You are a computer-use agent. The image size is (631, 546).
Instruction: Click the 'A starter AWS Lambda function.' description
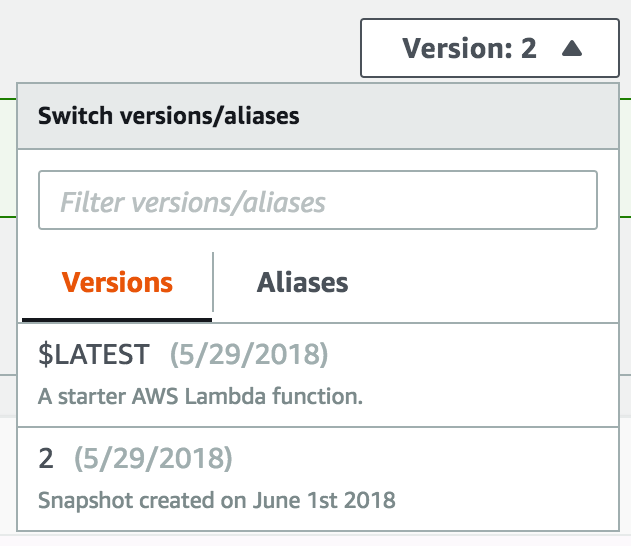(200, 396)
